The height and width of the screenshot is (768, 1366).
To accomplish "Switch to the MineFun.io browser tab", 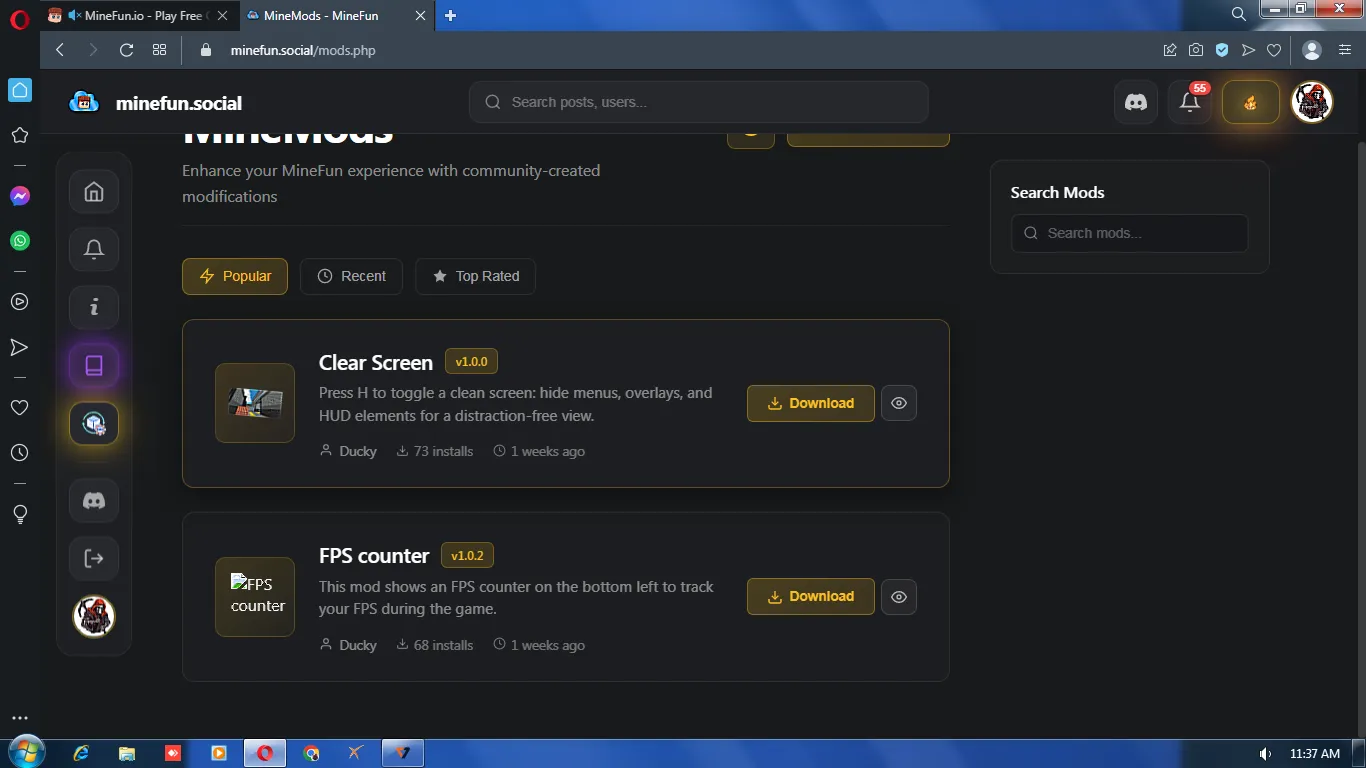I will (x=139, y=15).
